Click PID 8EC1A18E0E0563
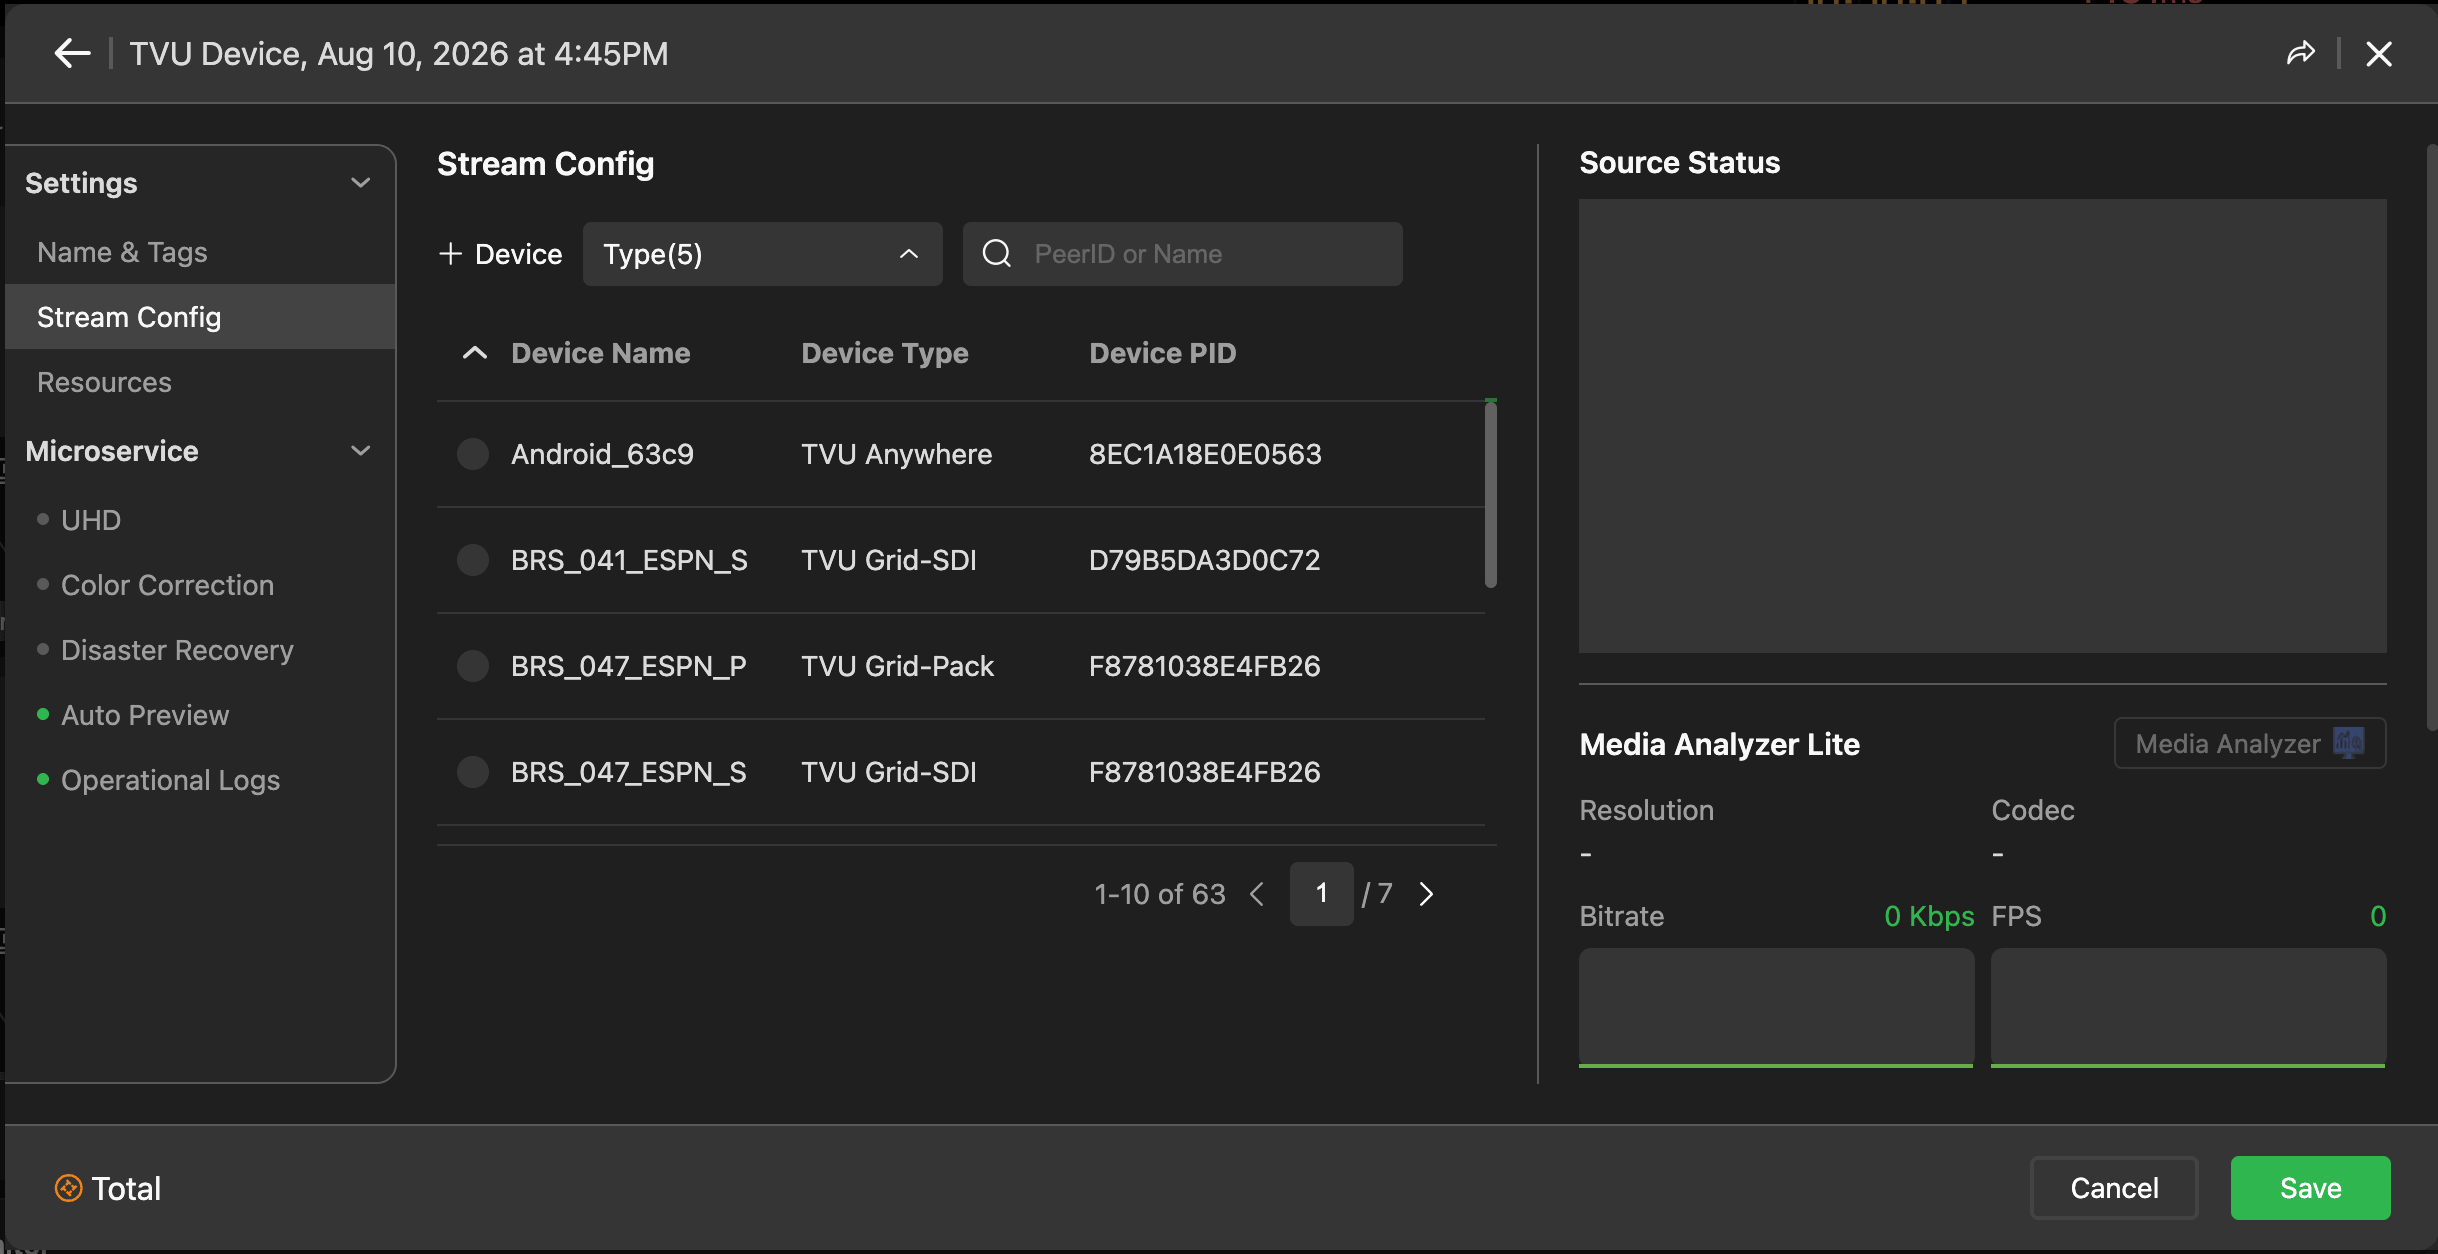 [1205, 454]
